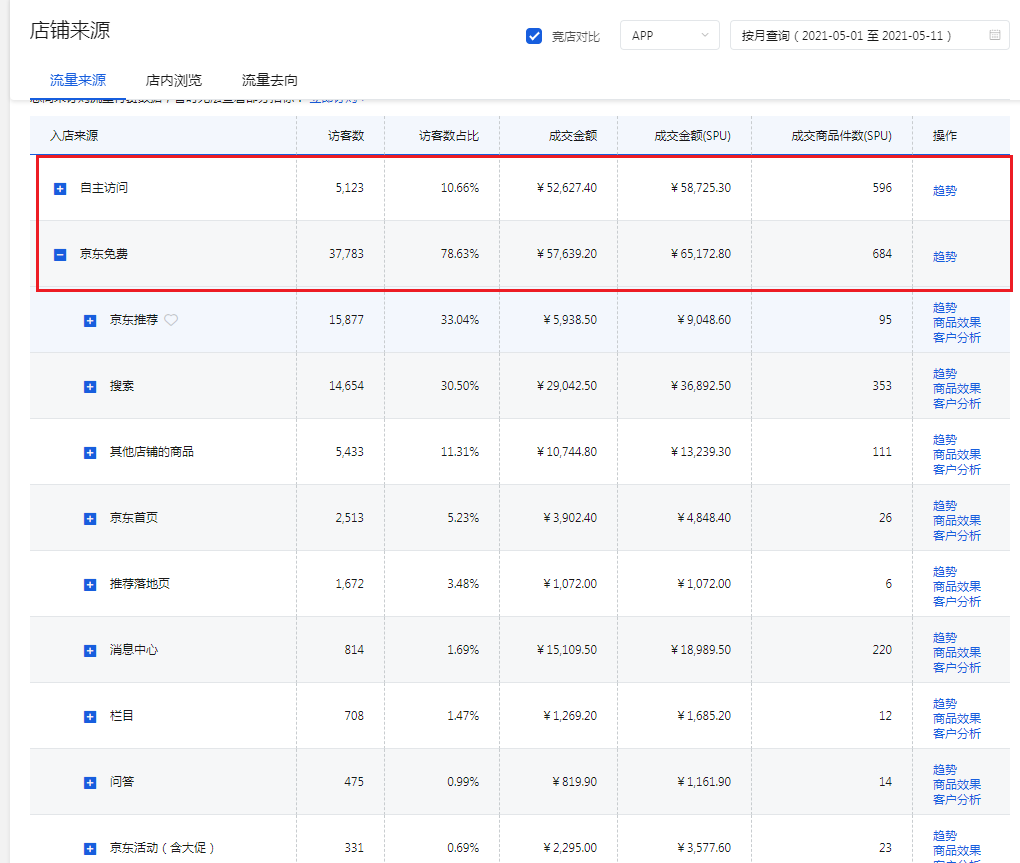Viewport: 1020px width, 863px height.
Task: Toggle the 竞店对比 checkbox
Action: click(x=533, y=36)
